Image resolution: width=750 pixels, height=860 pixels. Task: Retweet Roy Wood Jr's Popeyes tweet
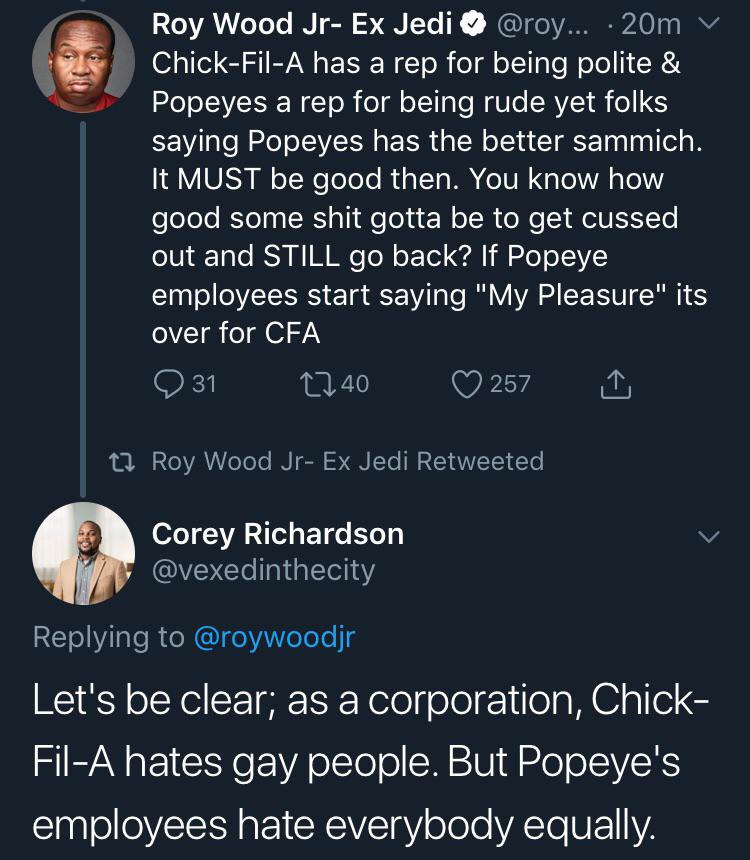tap(314, 384)
